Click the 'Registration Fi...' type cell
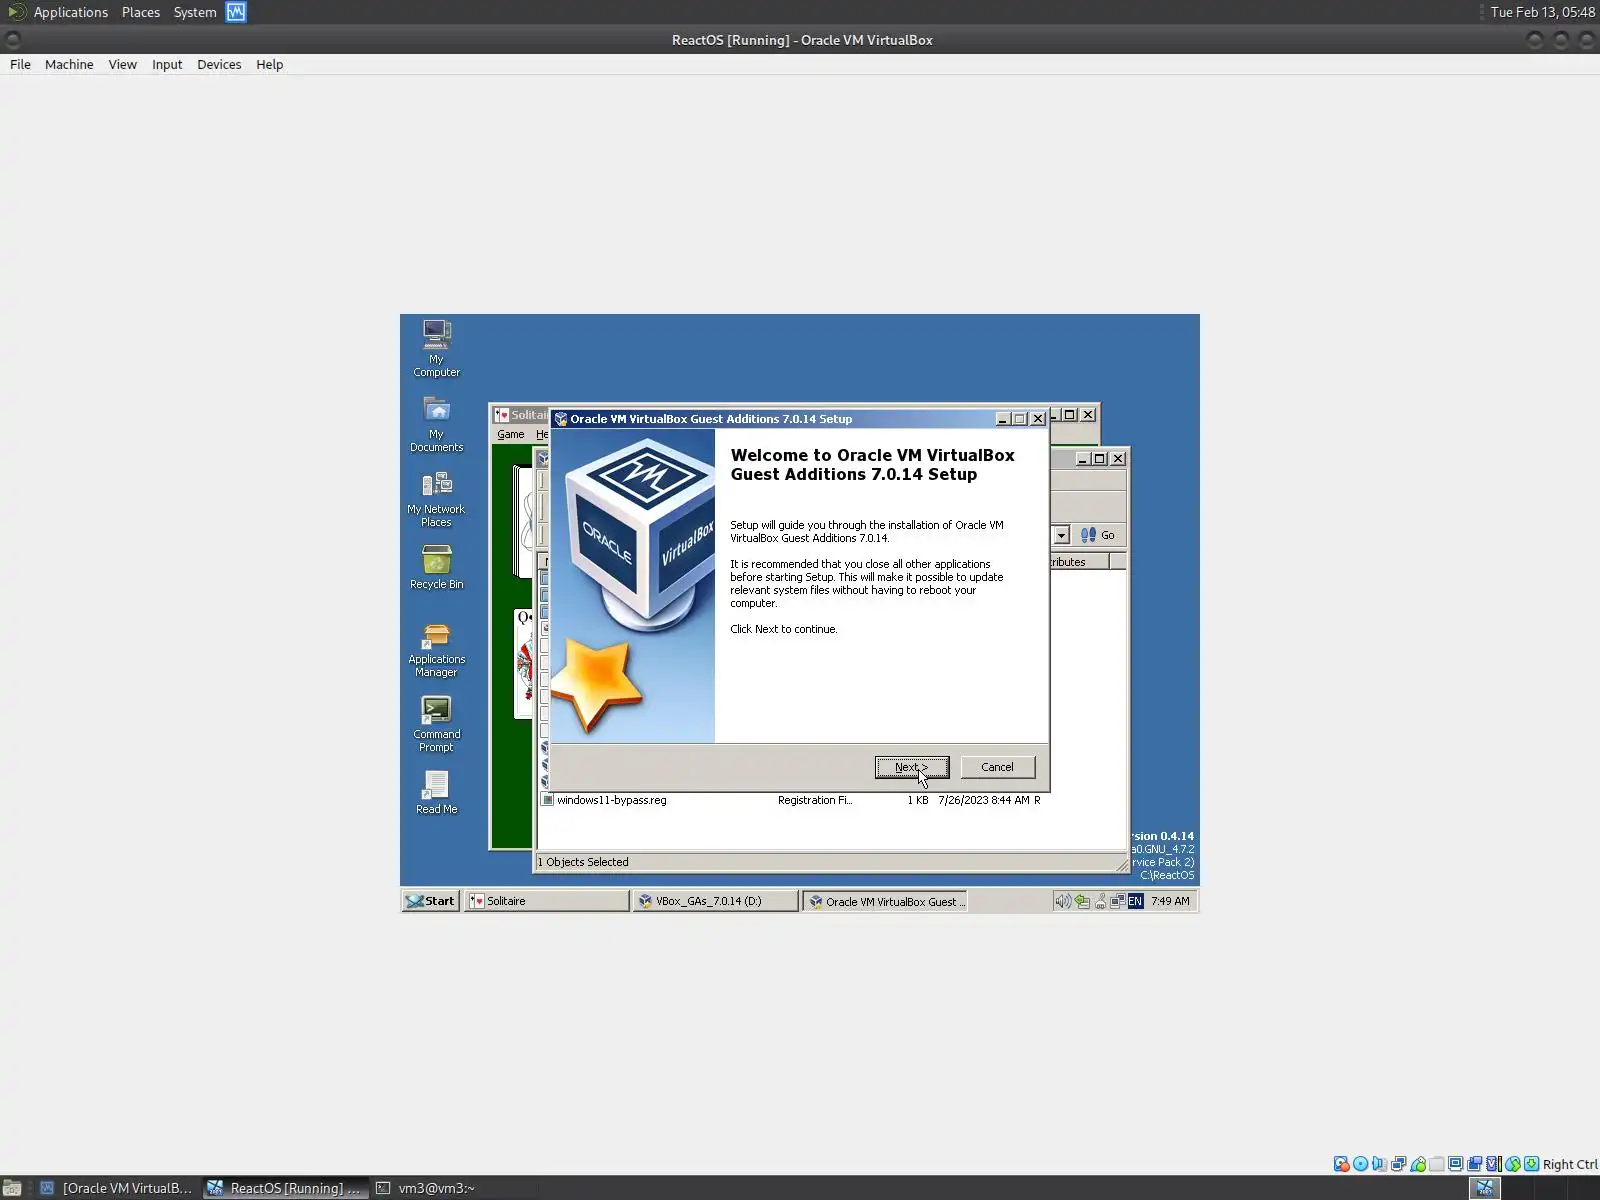 pos(815,800)
